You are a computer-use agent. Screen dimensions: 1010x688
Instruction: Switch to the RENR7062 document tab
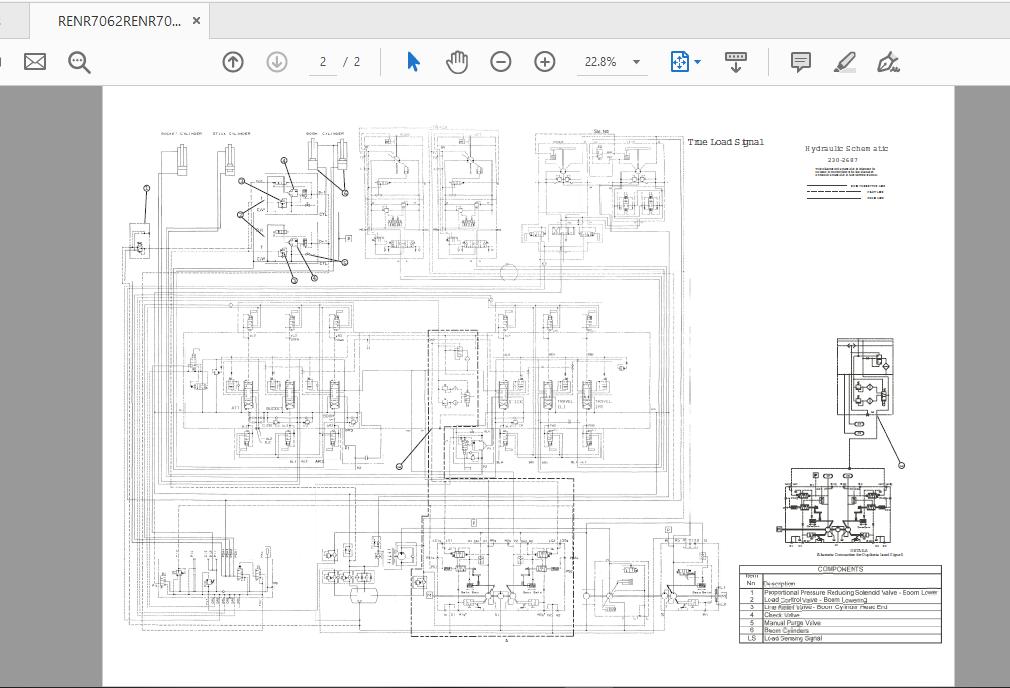pyautogui.click(x=118, y=20)
